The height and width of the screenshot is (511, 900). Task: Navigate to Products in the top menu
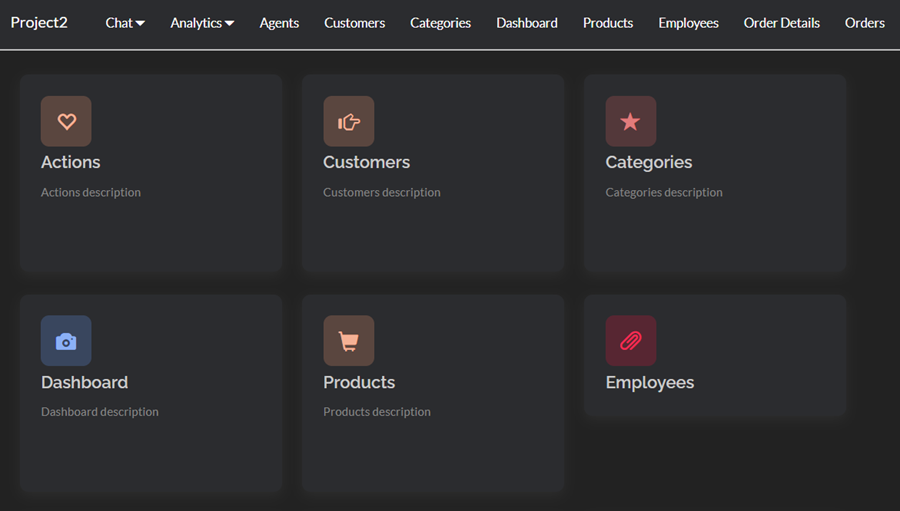[x=608, y=23]
